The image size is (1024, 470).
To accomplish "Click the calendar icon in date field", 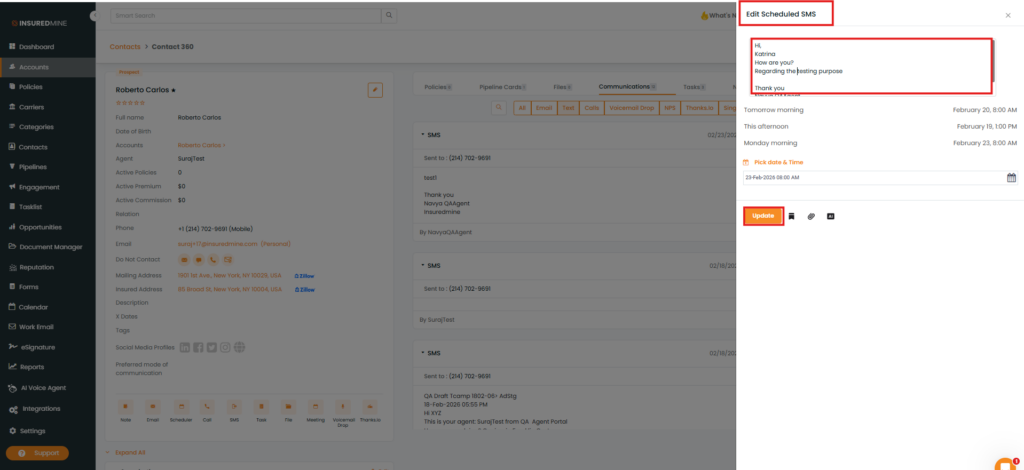I will 1011,178.
